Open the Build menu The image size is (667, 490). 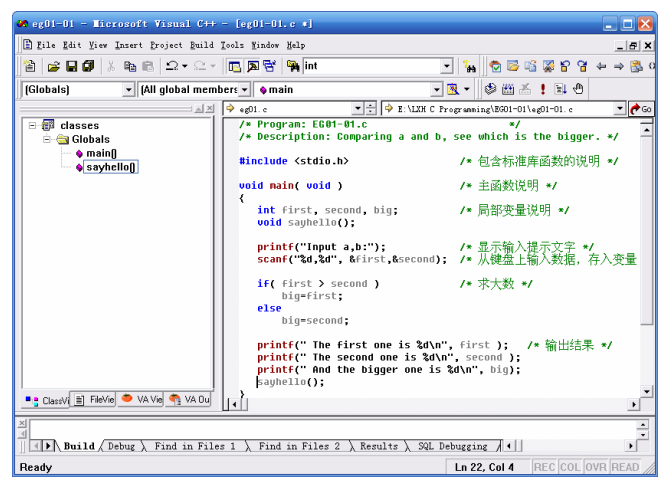click(202, 45)
